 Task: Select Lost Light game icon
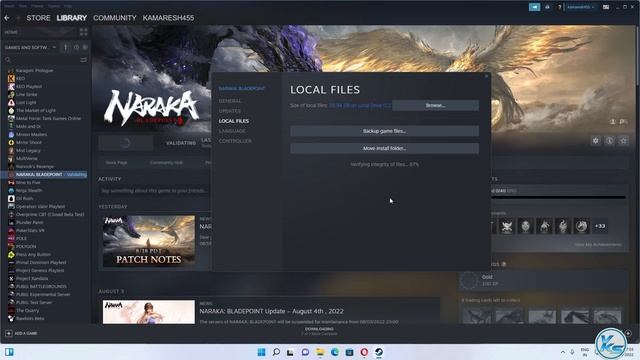(x=11, y=102)
